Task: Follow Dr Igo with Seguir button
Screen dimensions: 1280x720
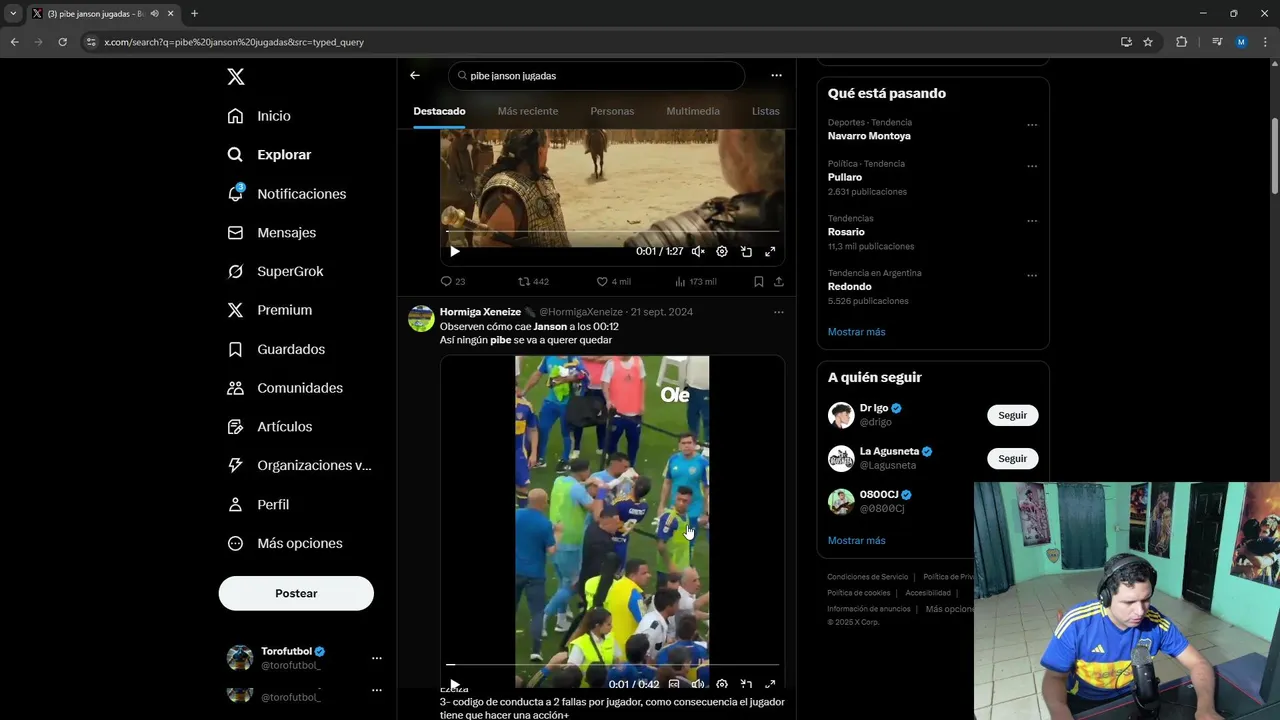Action: pyautogui.click(x=1012, y=415)
